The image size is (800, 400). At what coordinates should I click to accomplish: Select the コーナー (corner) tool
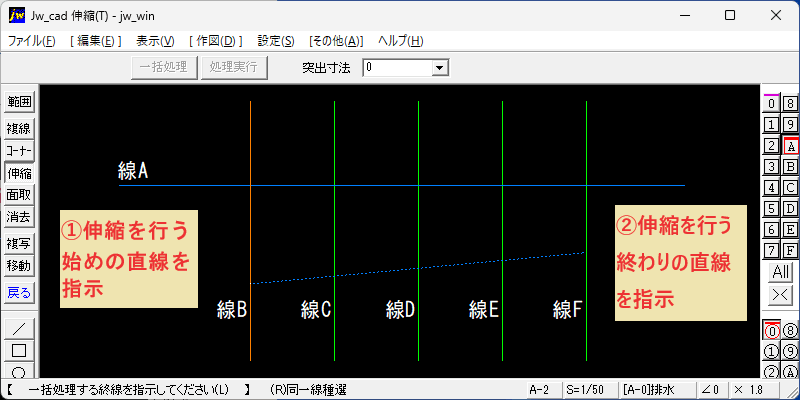tap(19, 152)
